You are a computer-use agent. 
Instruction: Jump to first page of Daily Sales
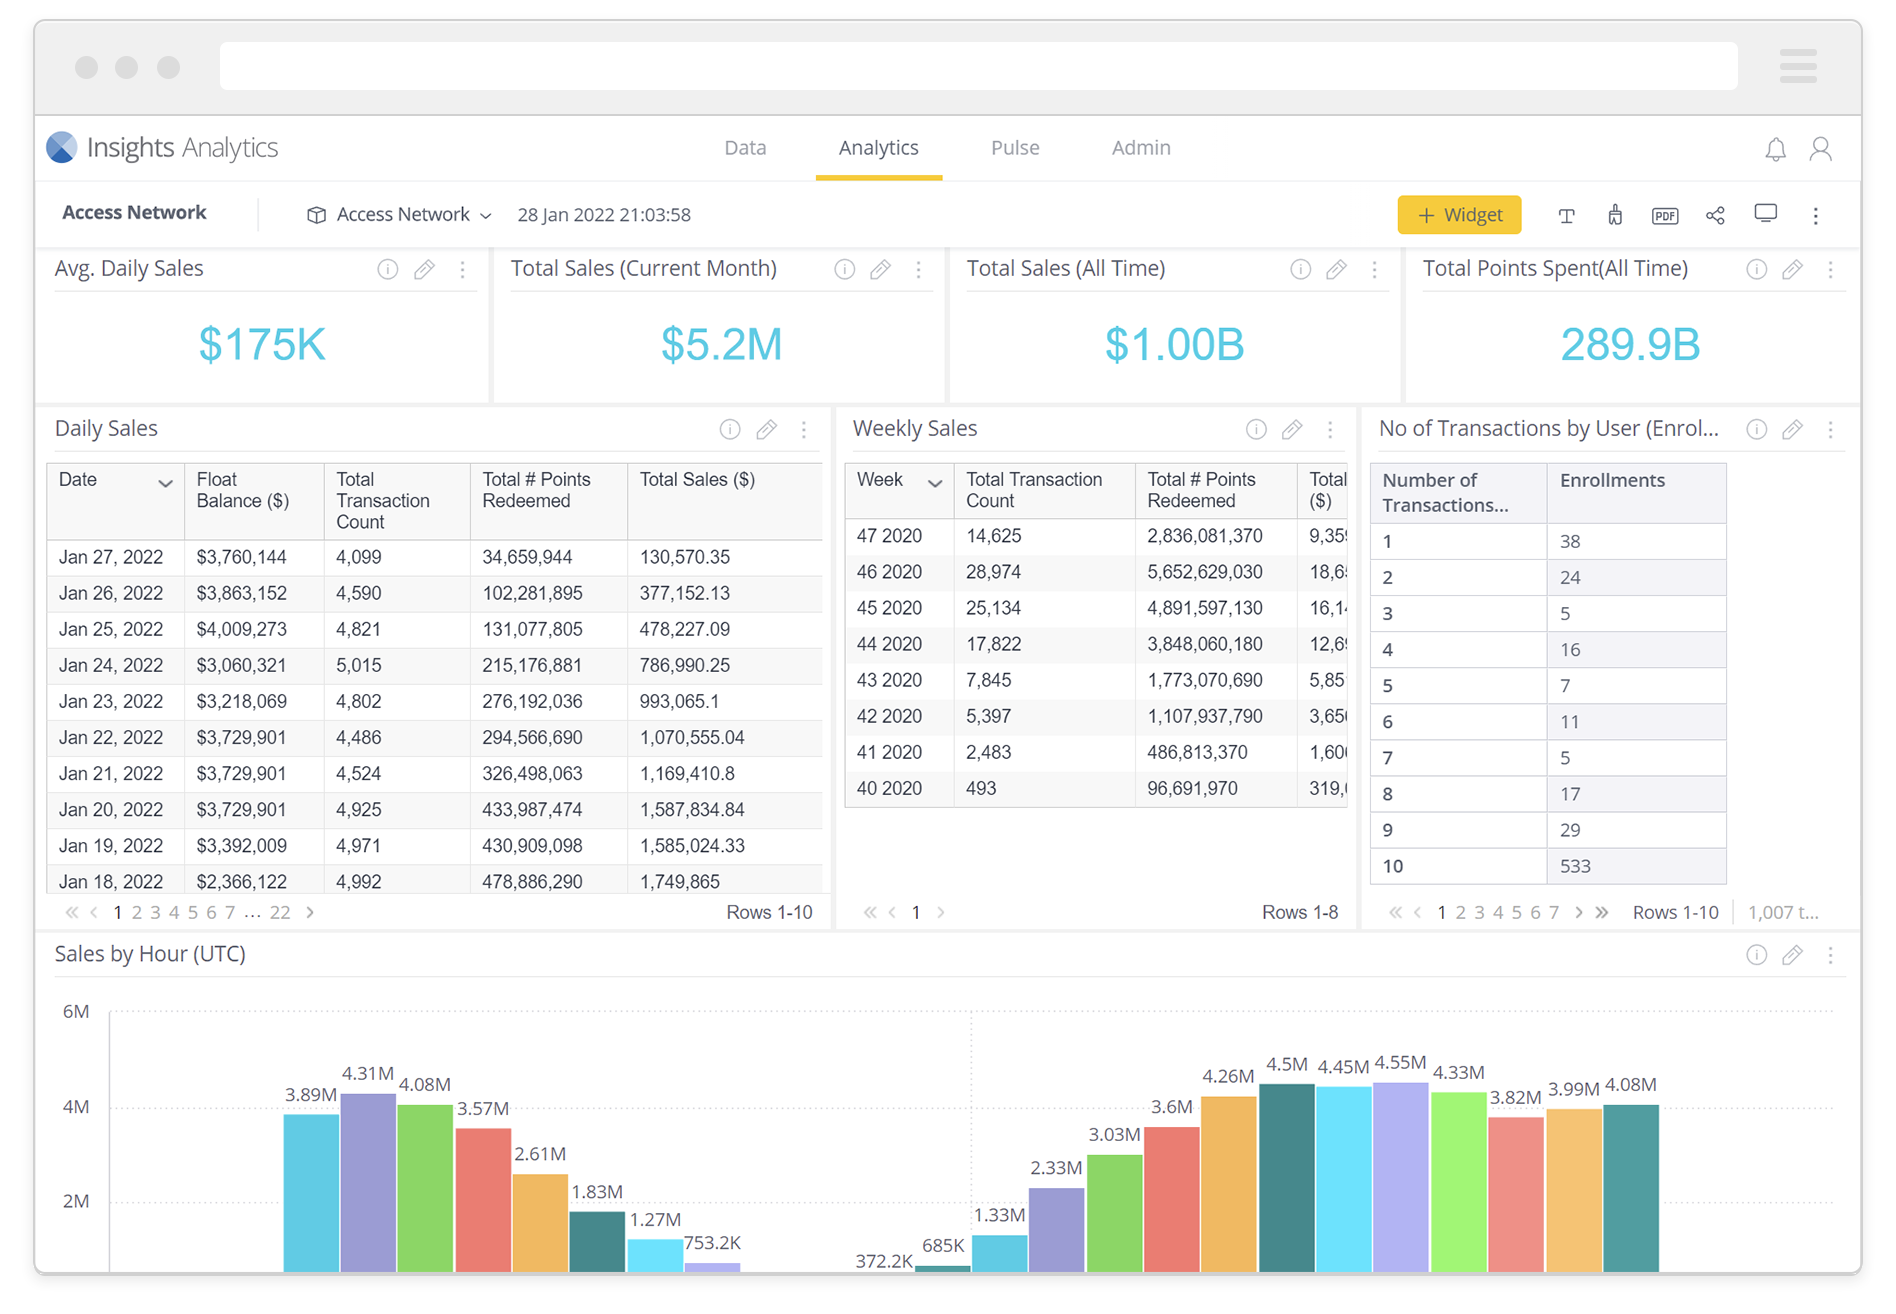72,912
